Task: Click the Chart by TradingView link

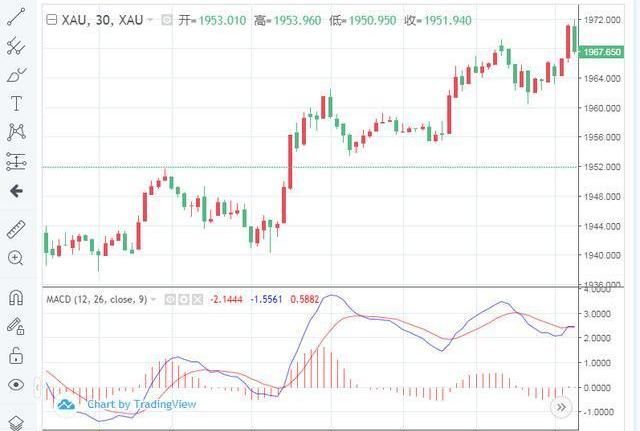Action: pyautogui.click(x=142, y=404)
